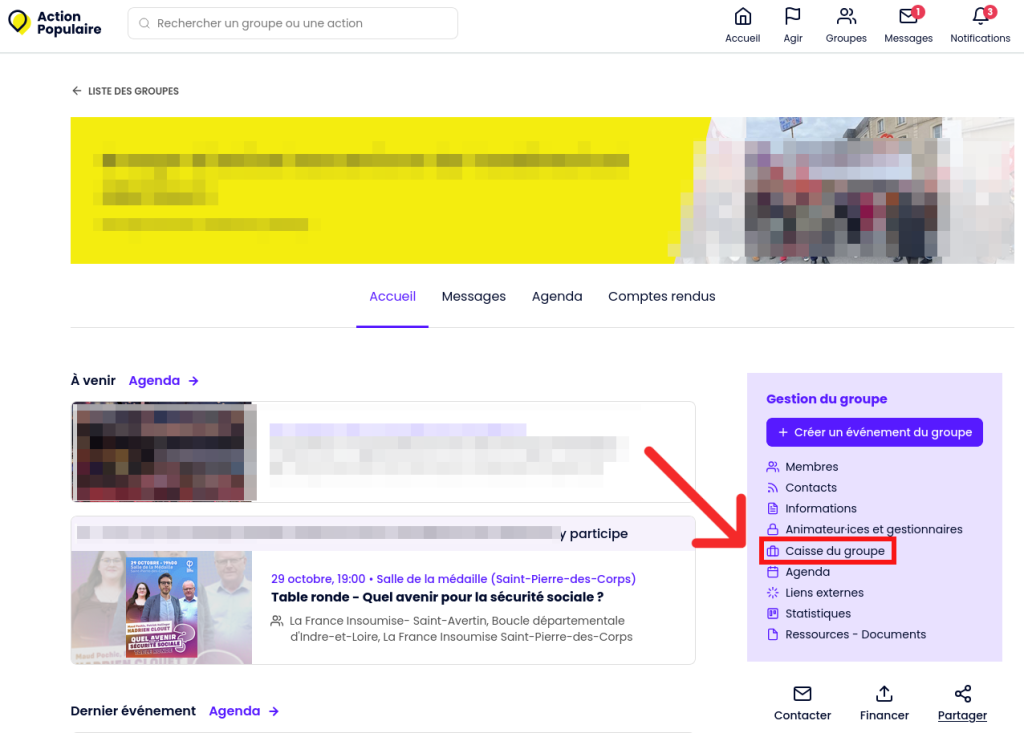
Task: Click plus icon in Créer un événement
Action: click(783, 432)
